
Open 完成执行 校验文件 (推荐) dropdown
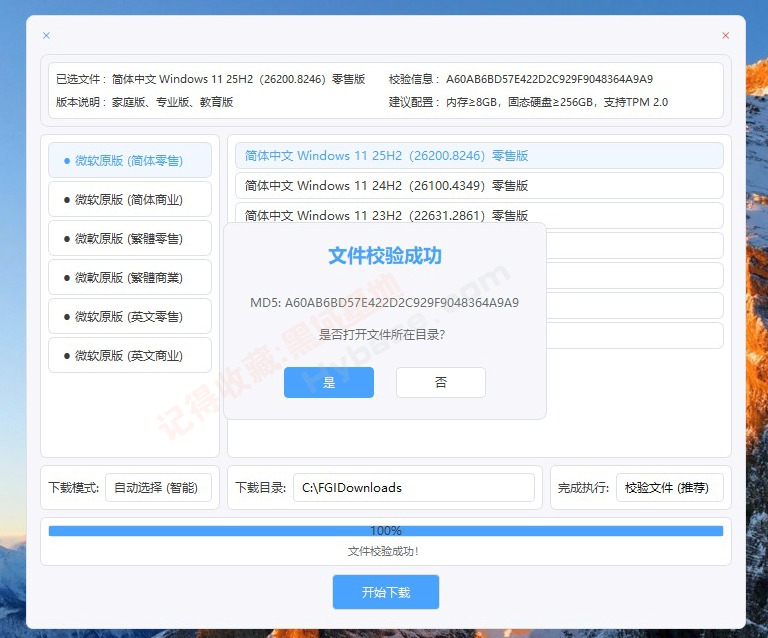pyautogui.click(x=670, y=488)
